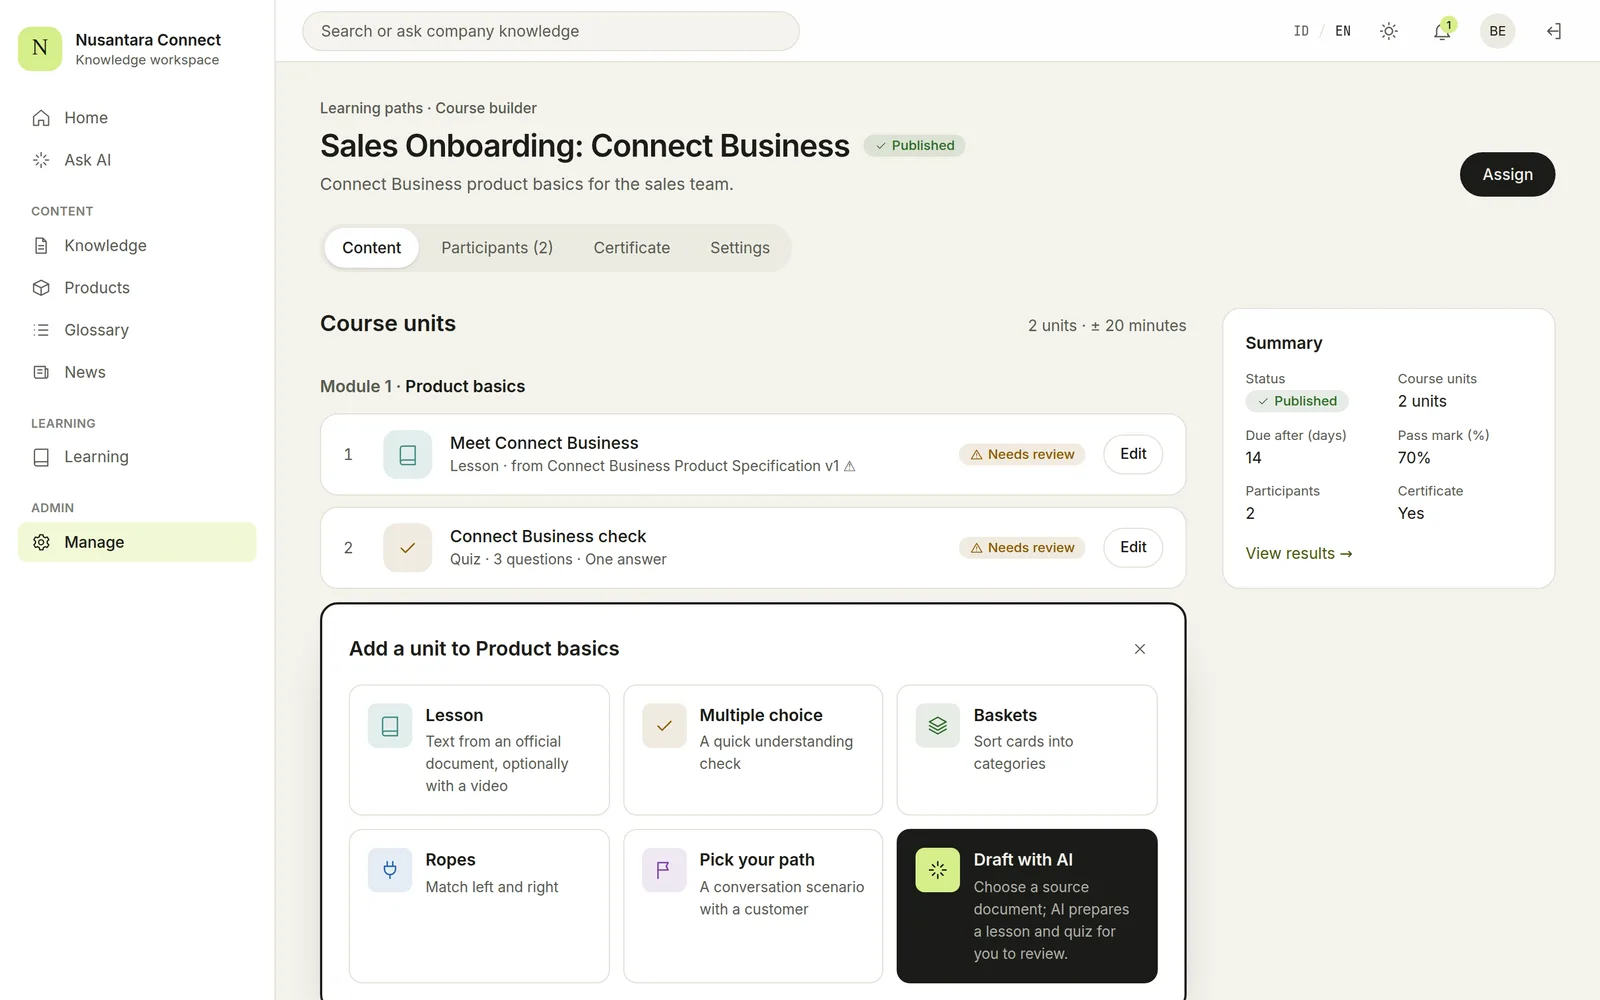Click the search company knowledge field
This screenshot has width=1600, height=1000.
tap(551, 31)
